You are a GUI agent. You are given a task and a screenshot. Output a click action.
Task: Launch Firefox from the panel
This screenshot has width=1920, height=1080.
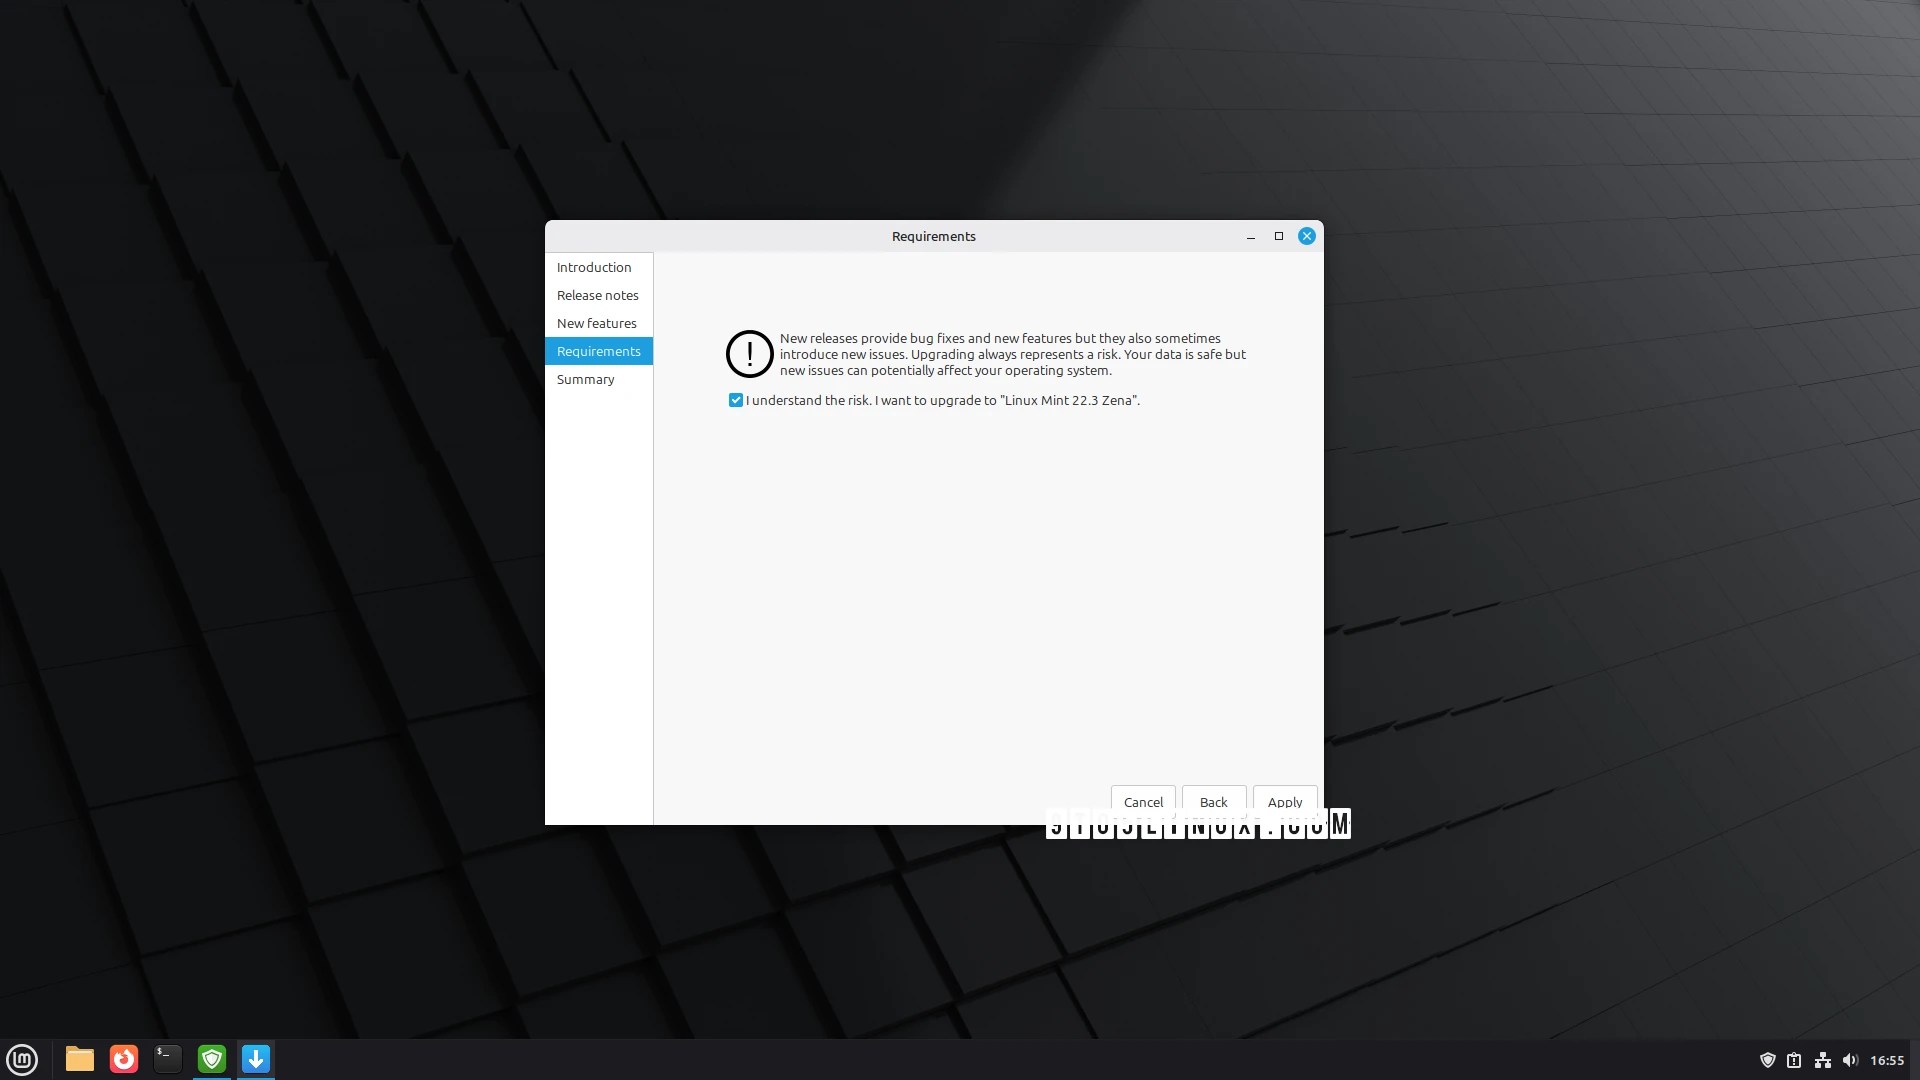point(124,1059)
